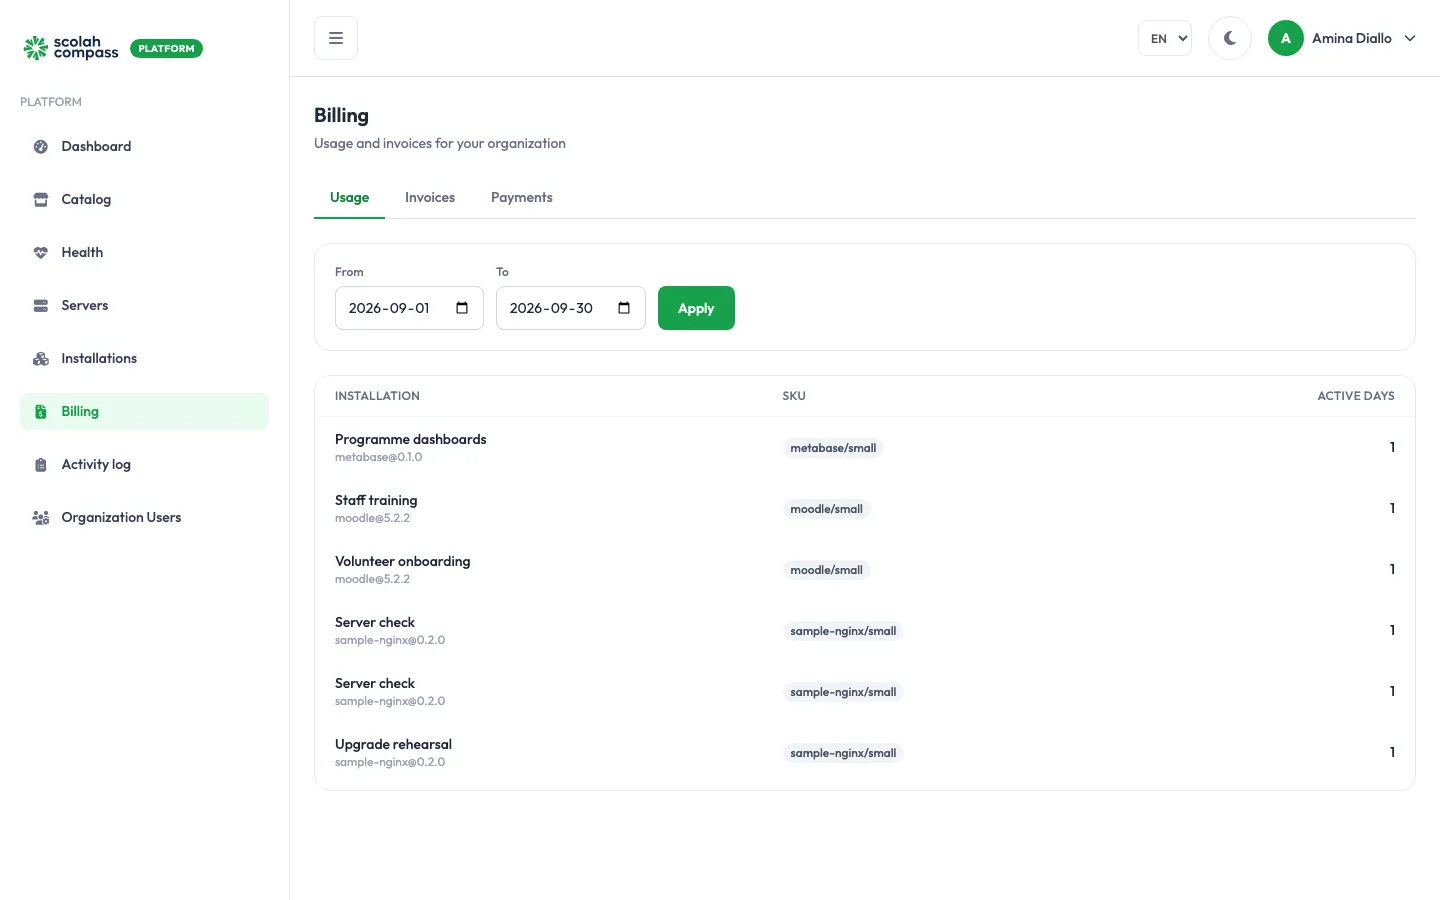Viewport: 1440px width, 900px height.
Task: Click the moodle/small tag in Staff training row
Action: pyautogui.click(x=826, y=509)
